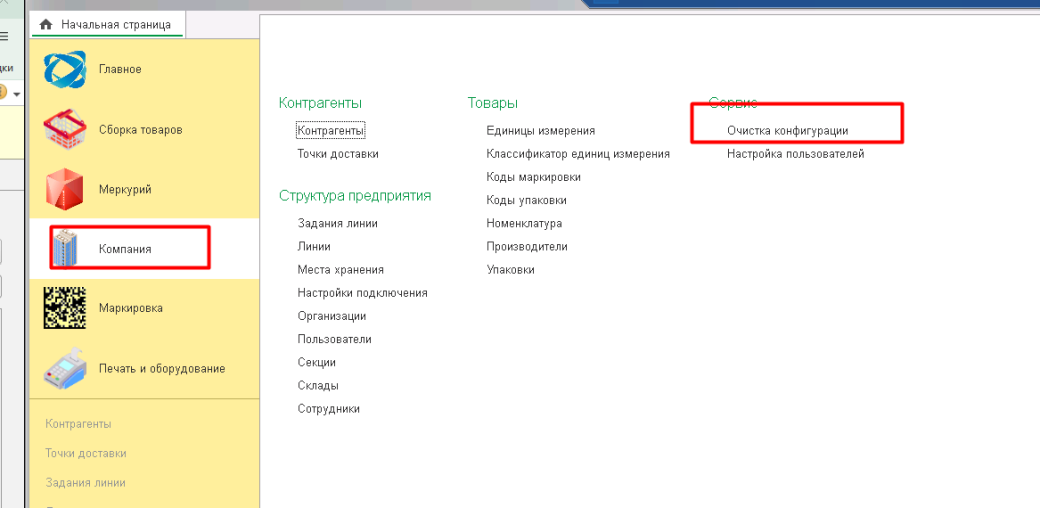This screenshot has width=1040, height=508.
Task: Open the Сотрудники link
Action: click(329, 409)
